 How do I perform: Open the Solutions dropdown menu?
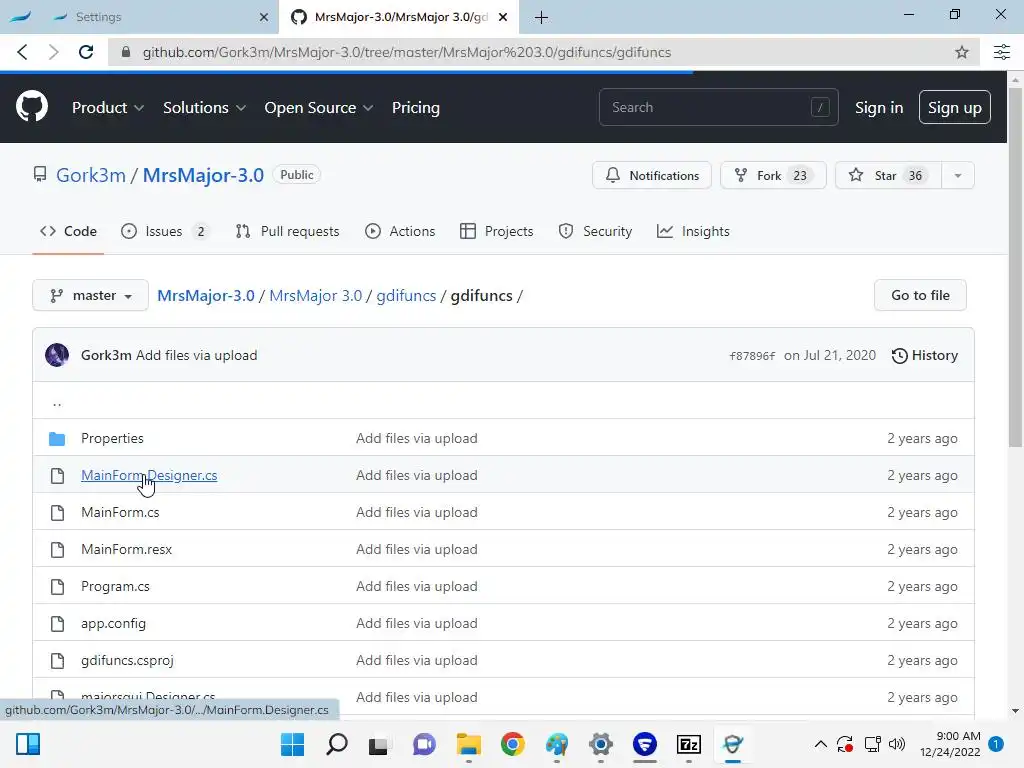(204, 108)
